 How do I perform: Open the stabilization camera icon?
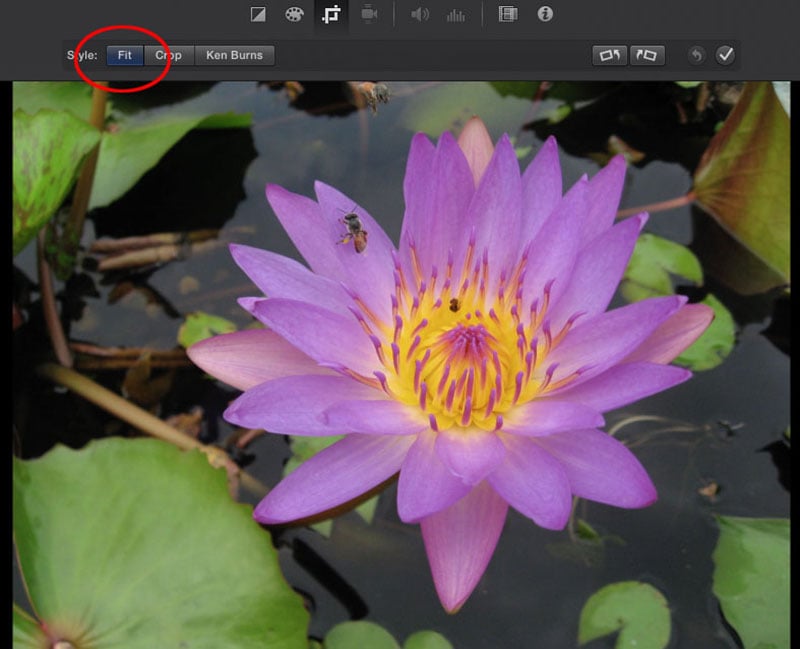pyautogui.click(x=369, y=14)
